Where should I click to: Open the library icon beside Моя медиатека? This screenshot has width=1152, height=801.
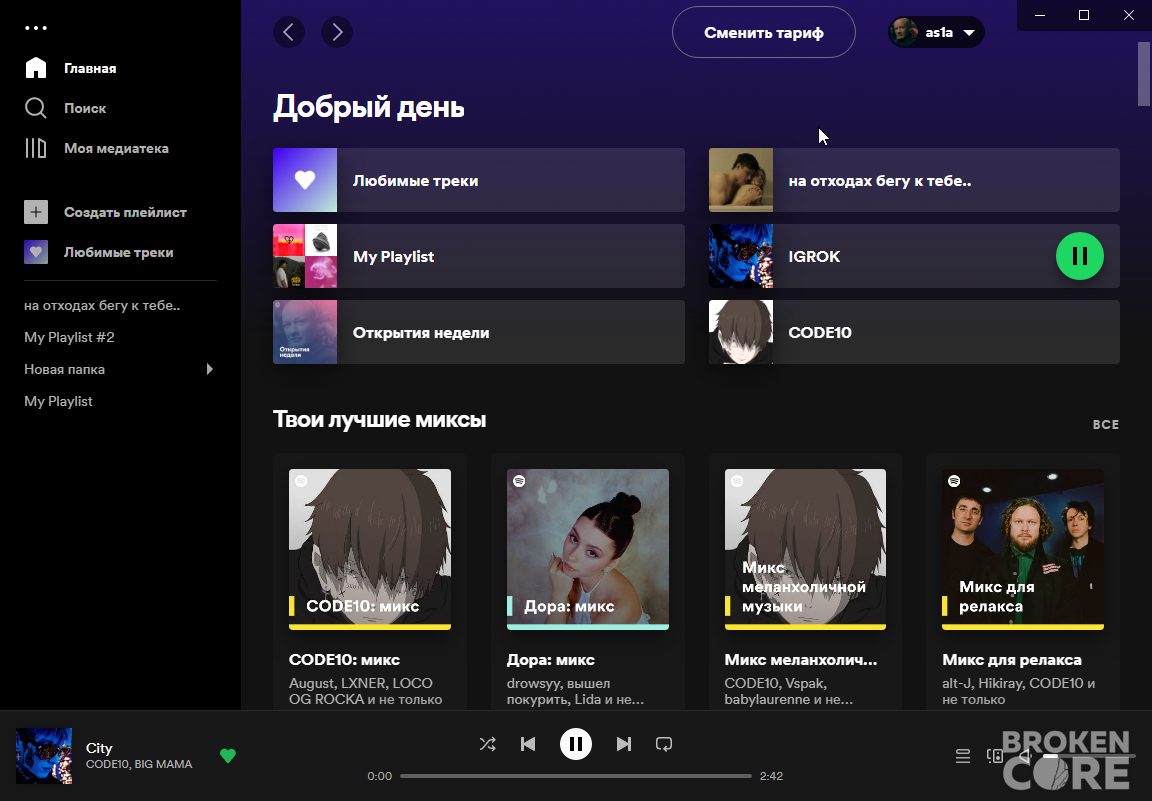[35, 148]
